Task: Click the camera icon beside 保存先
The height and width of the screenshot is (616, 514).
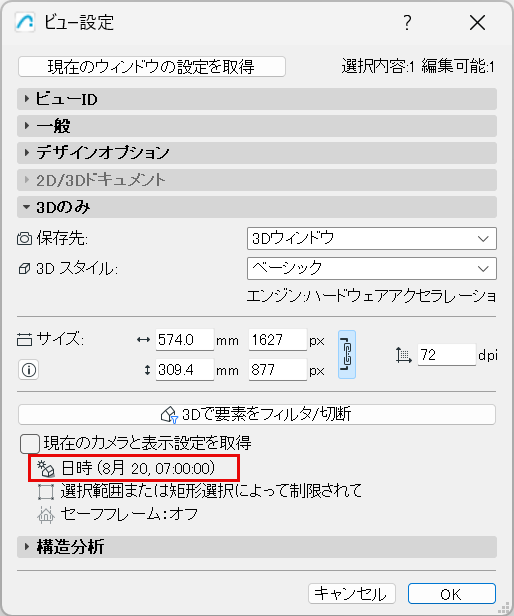Action: pyautogui.click(x=24, y=238)
